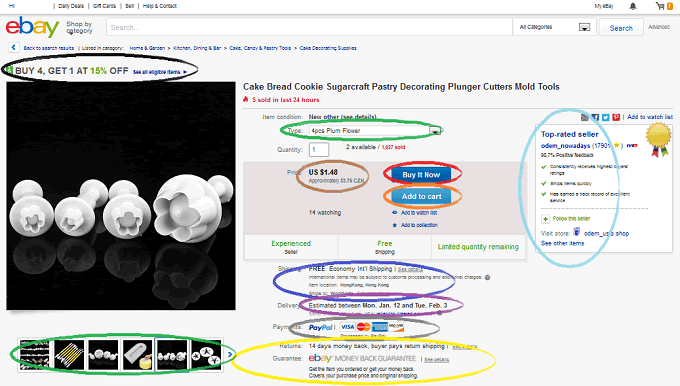Click the Visa card logo
The width and height of the screenshot is (680, 386).
[347, 327]
